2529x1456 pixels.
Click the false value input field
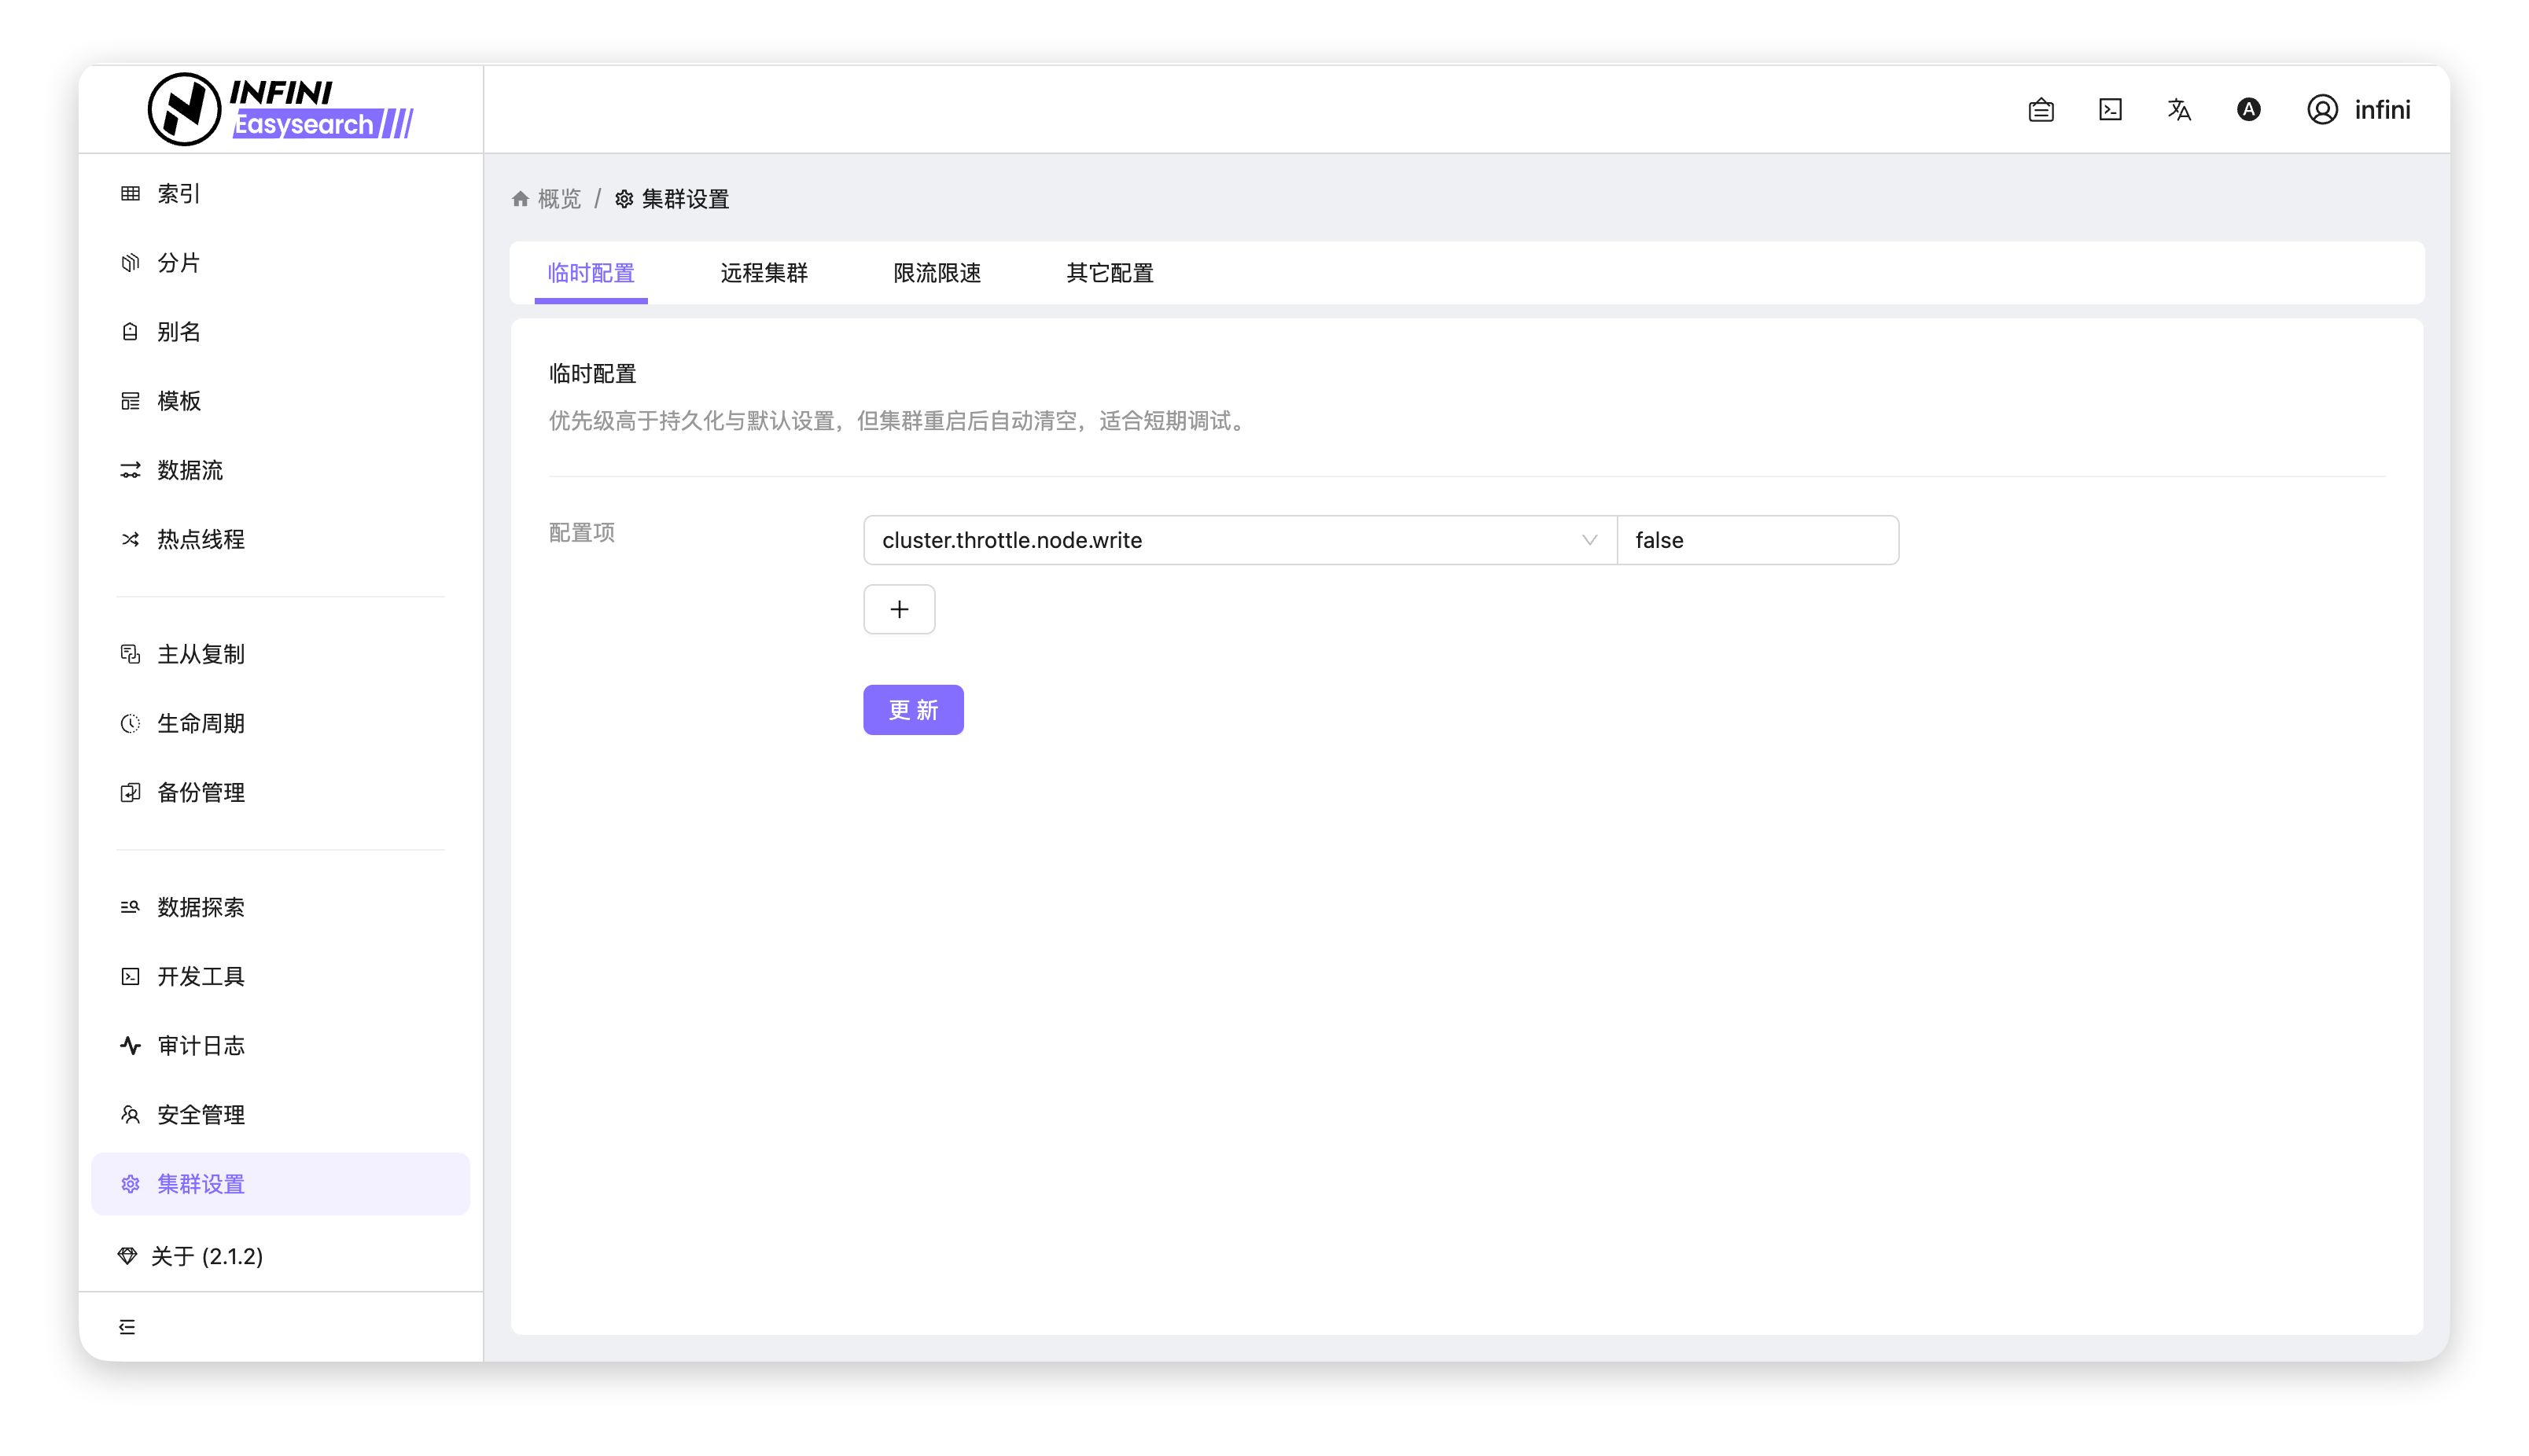pos(1757,540)
